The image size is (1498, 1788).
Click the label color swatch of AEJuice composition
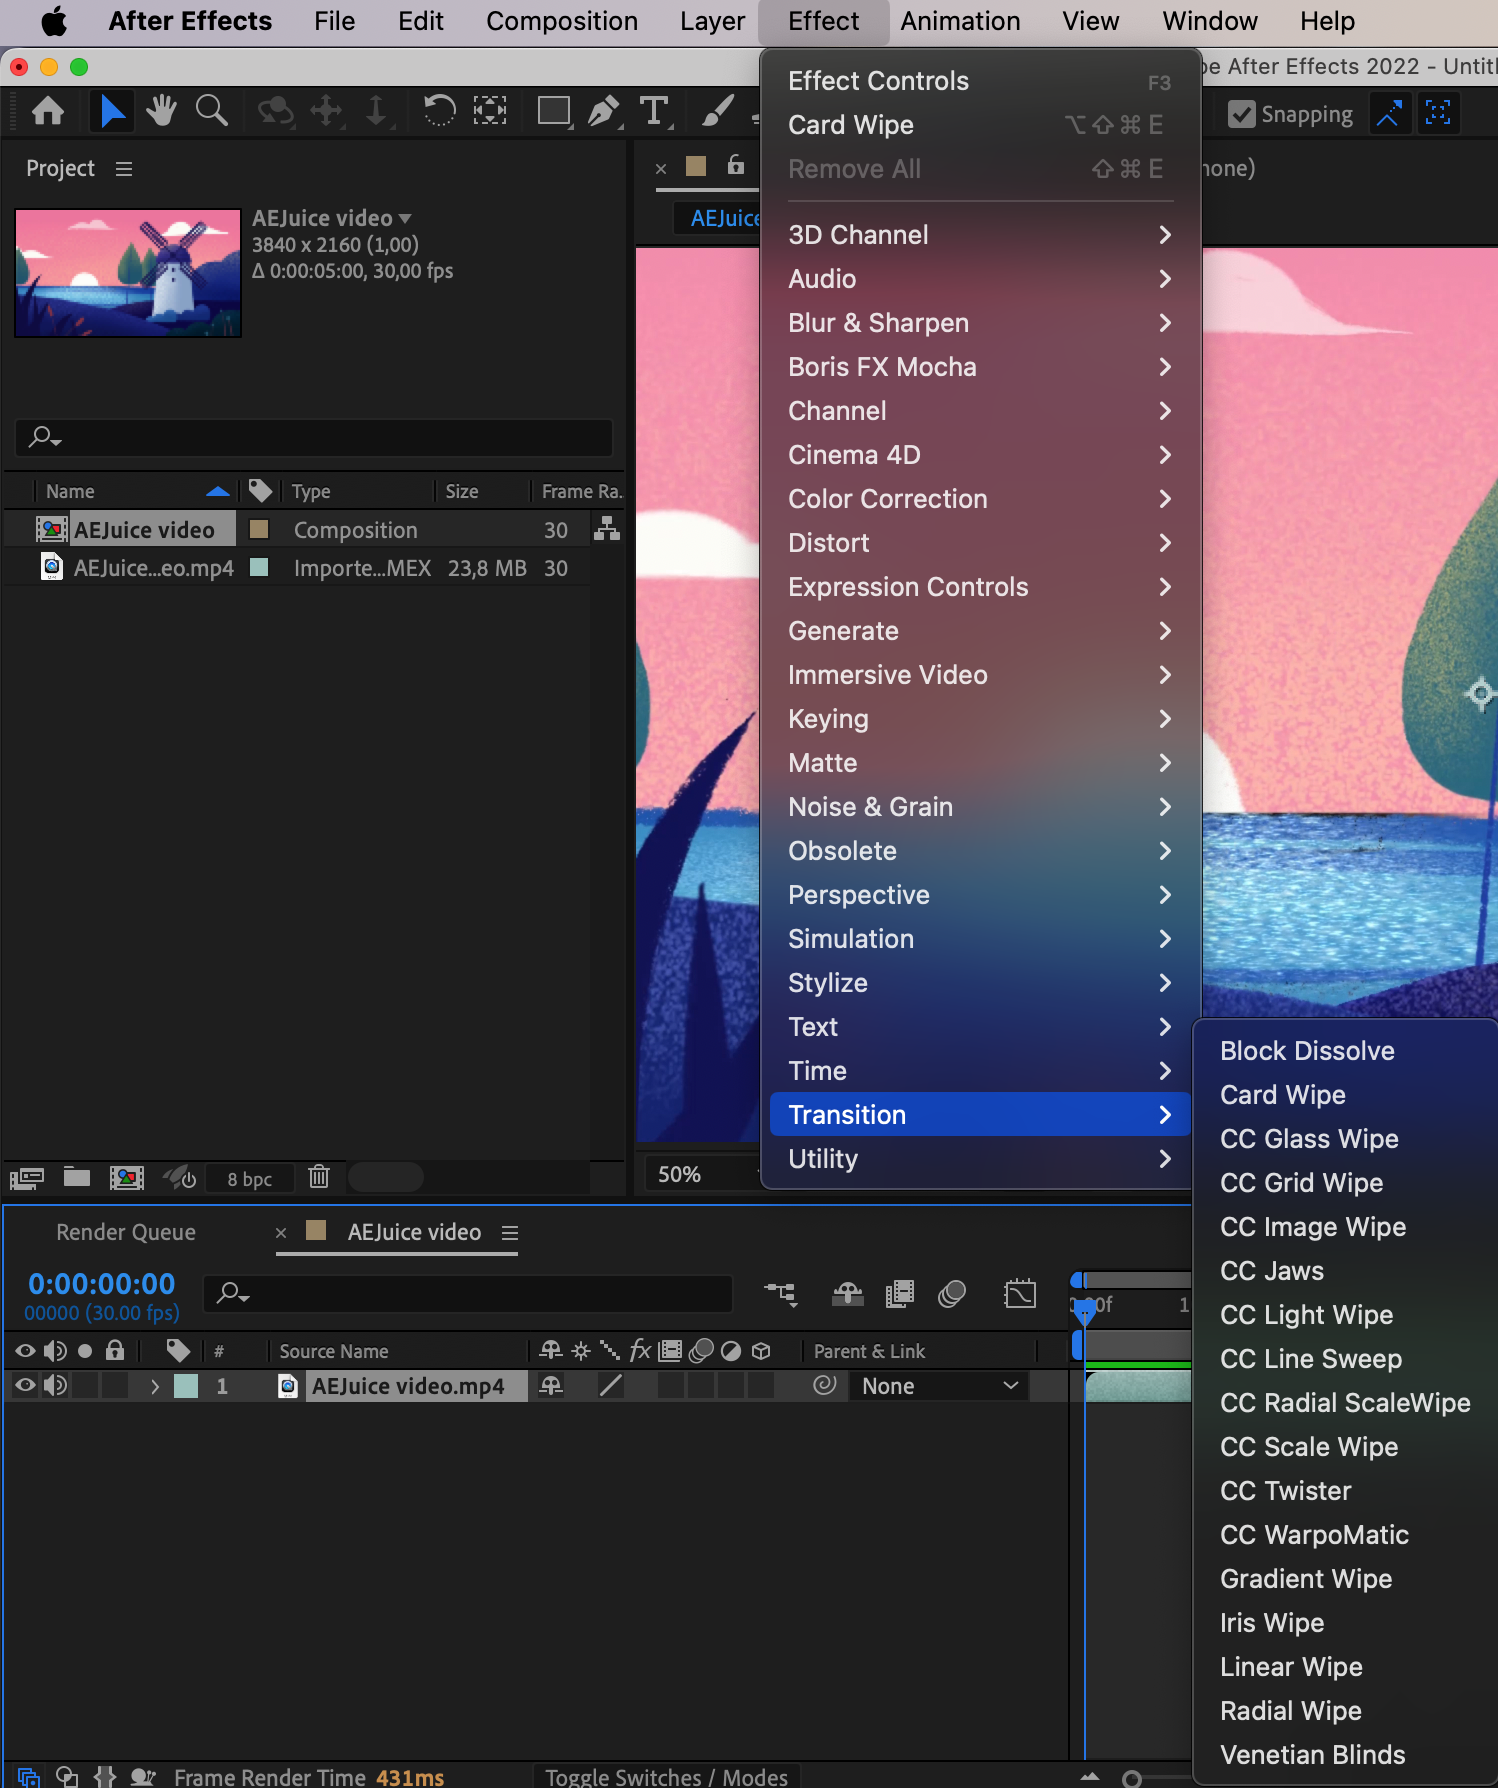tap(259, 529)
